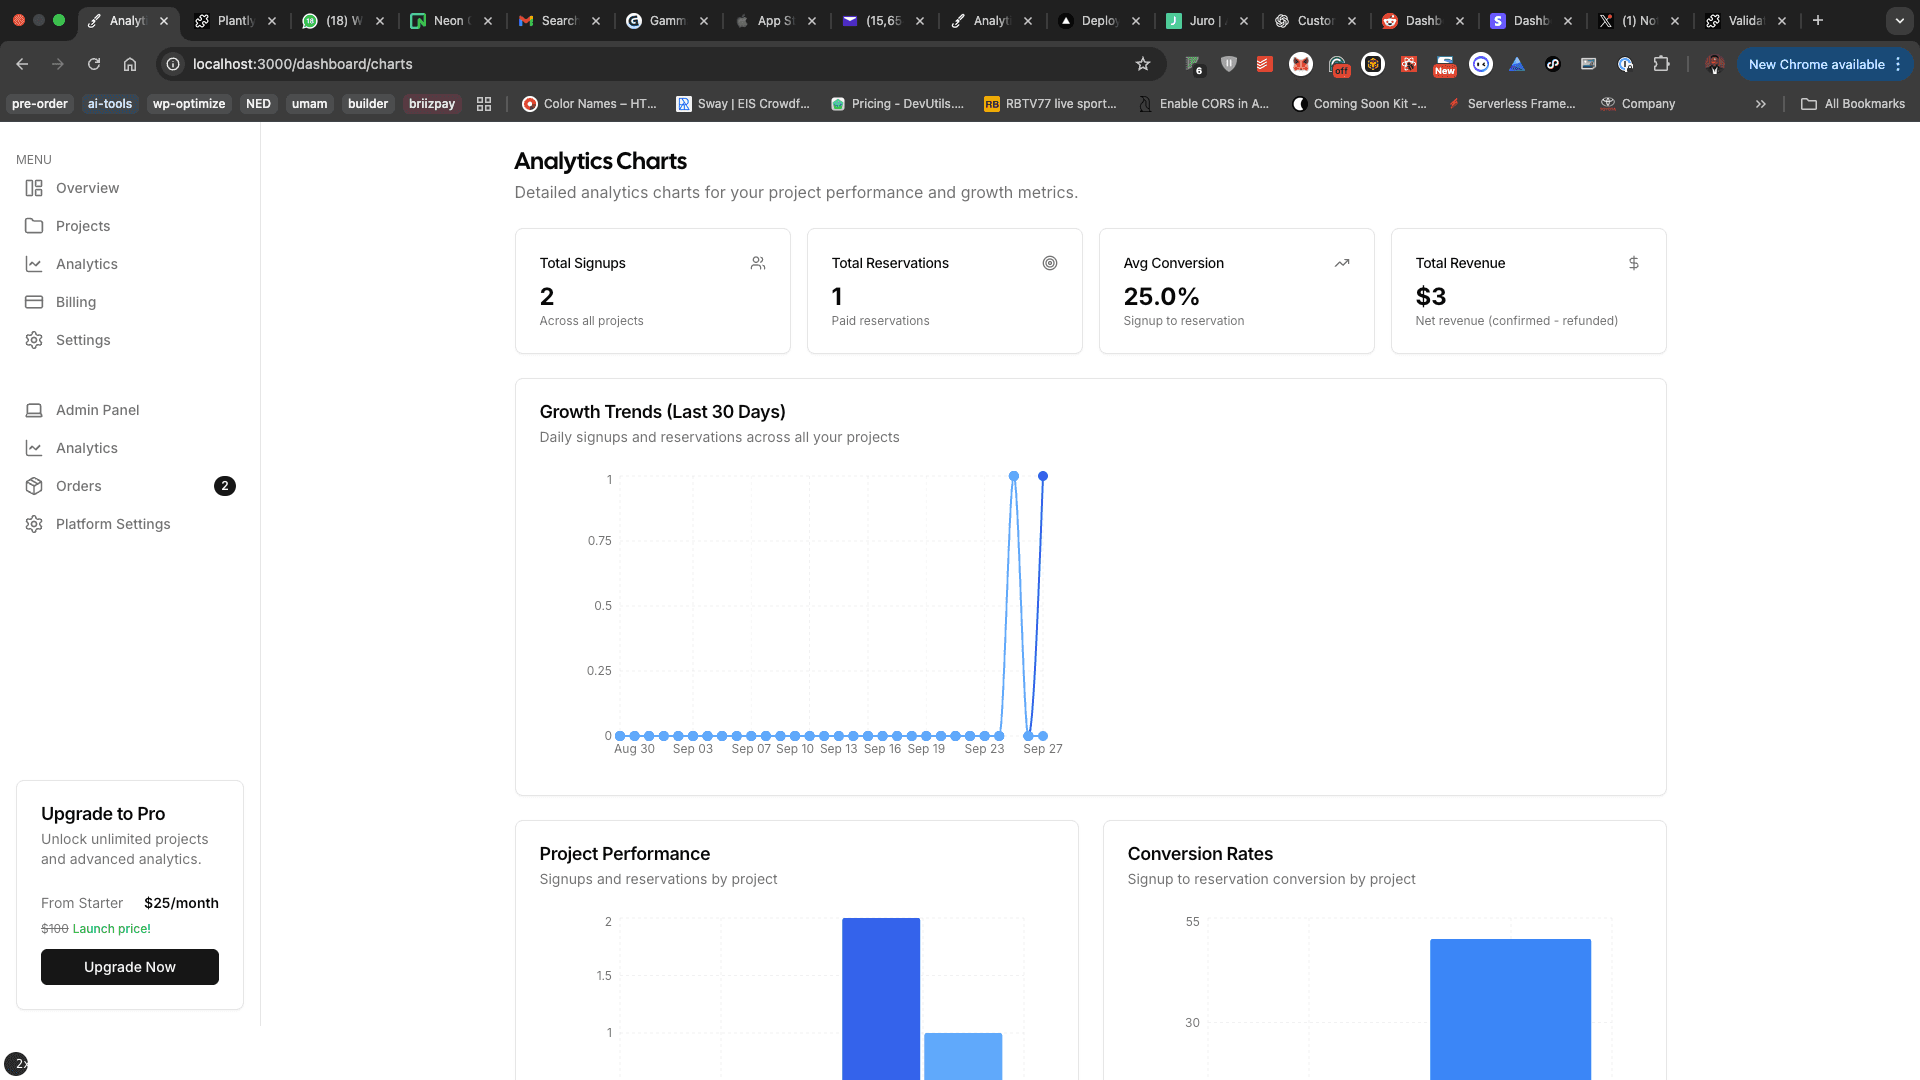This screenshot has width=1920, height=1080.
Task: Bookmark page with star icon
Action: pos(1143,64)
